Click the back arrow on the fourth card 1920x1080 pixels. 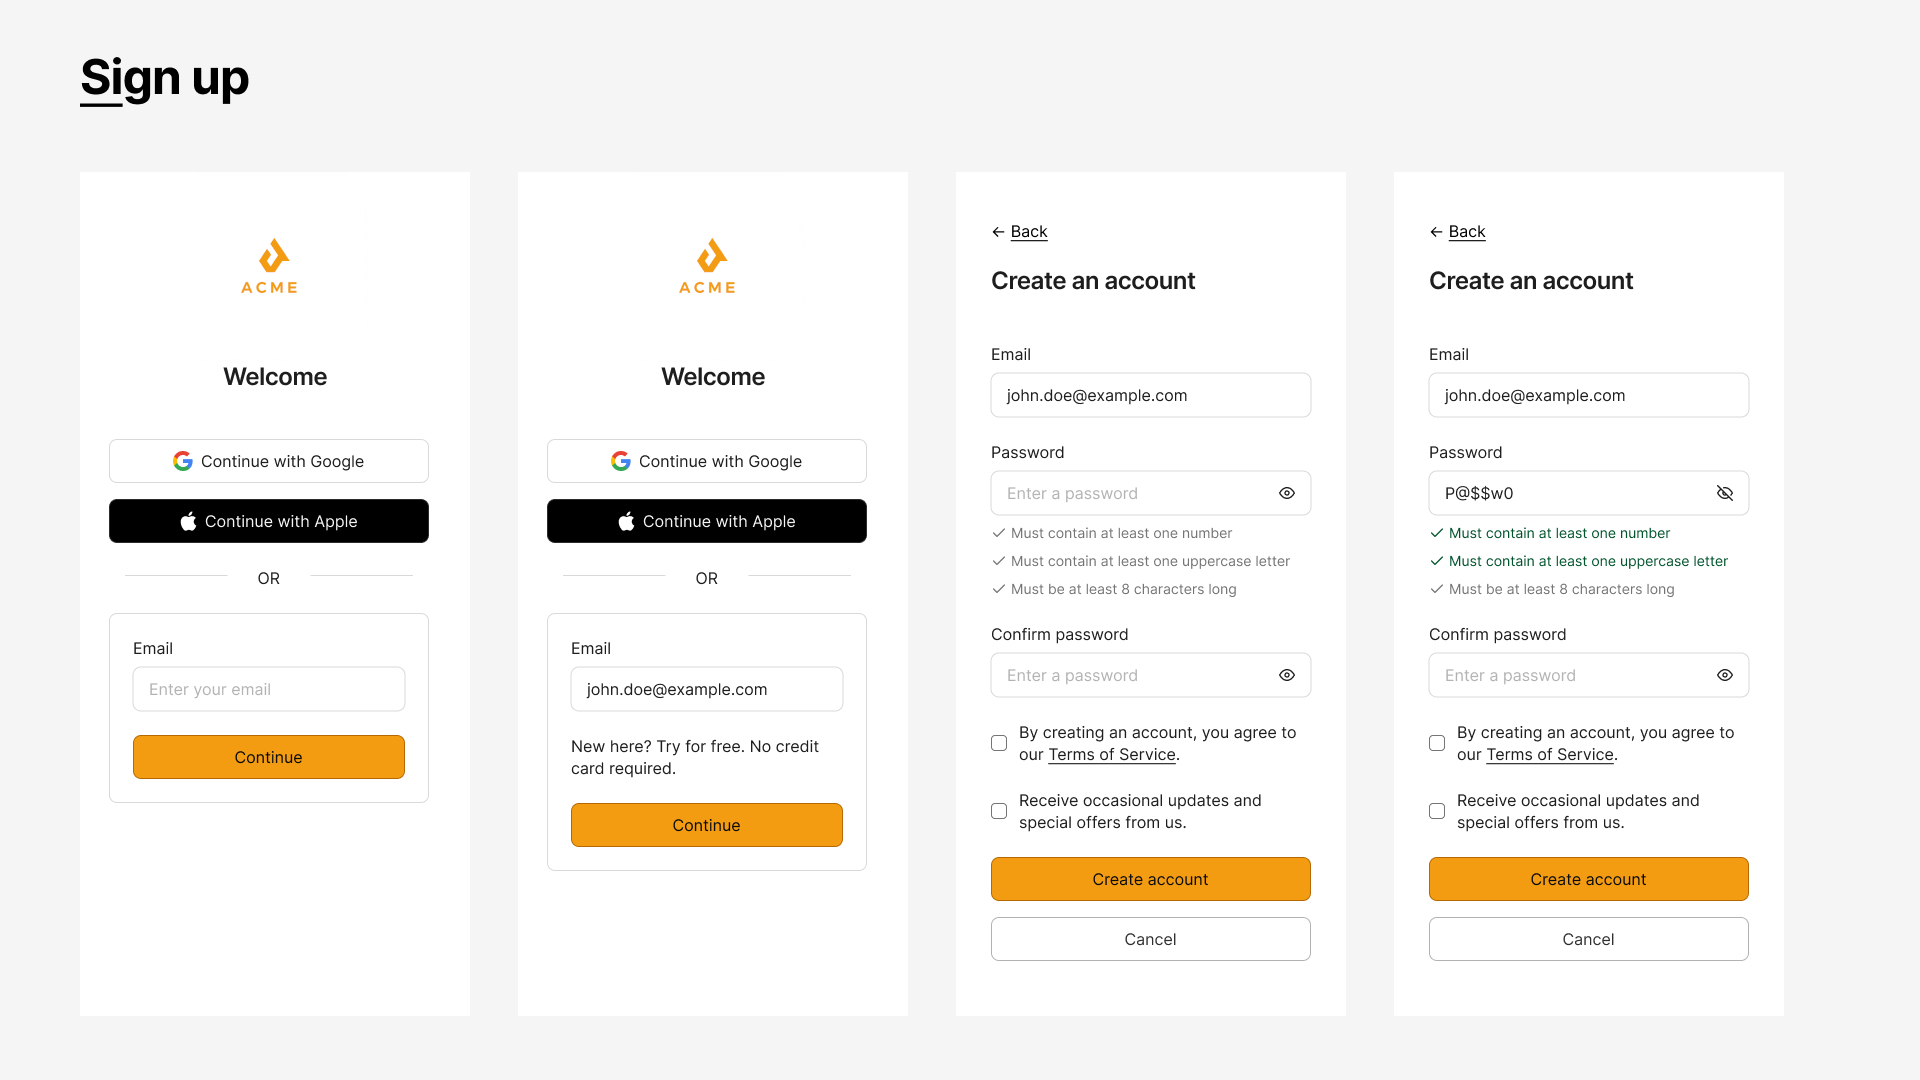point(1436,231)
